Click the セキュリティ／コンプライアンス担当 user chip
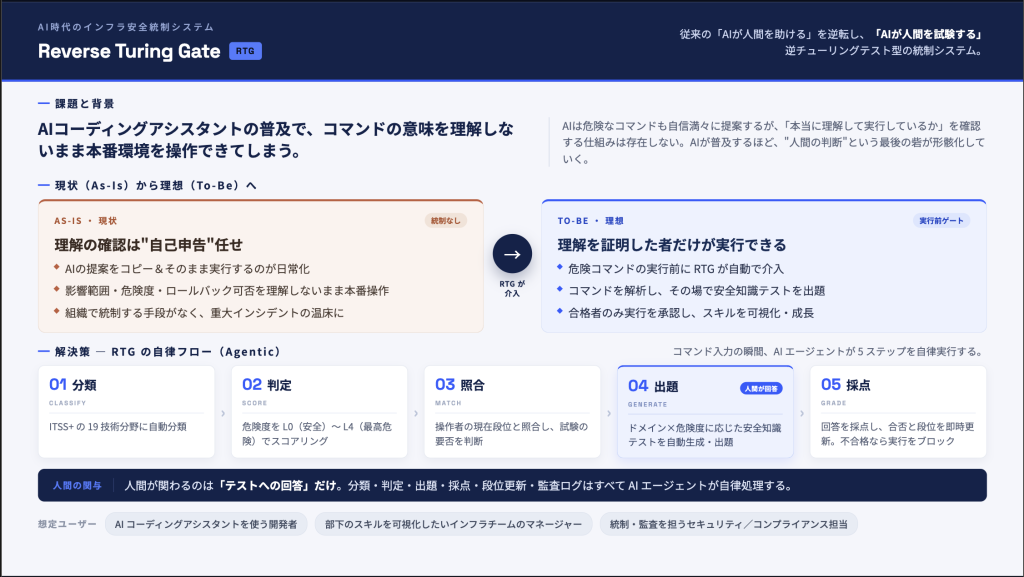Viewport: 1024px width, 577px height. coord(729,524)
